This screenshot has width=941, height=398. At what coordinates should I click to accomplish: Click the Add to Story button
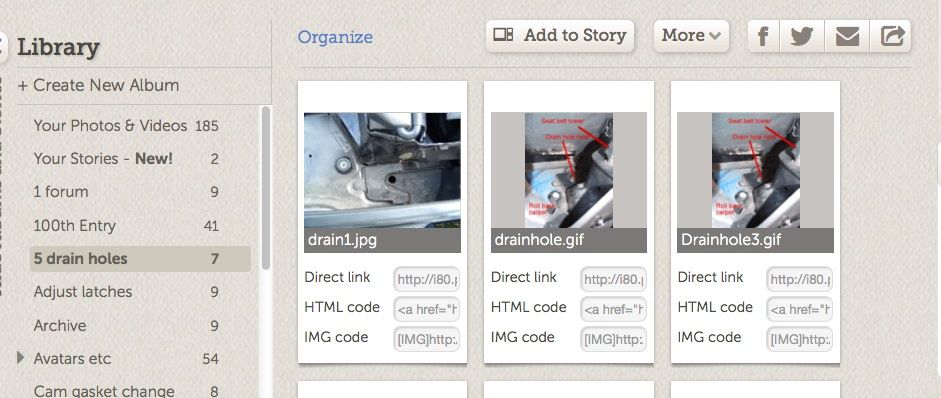coord(560,35)
